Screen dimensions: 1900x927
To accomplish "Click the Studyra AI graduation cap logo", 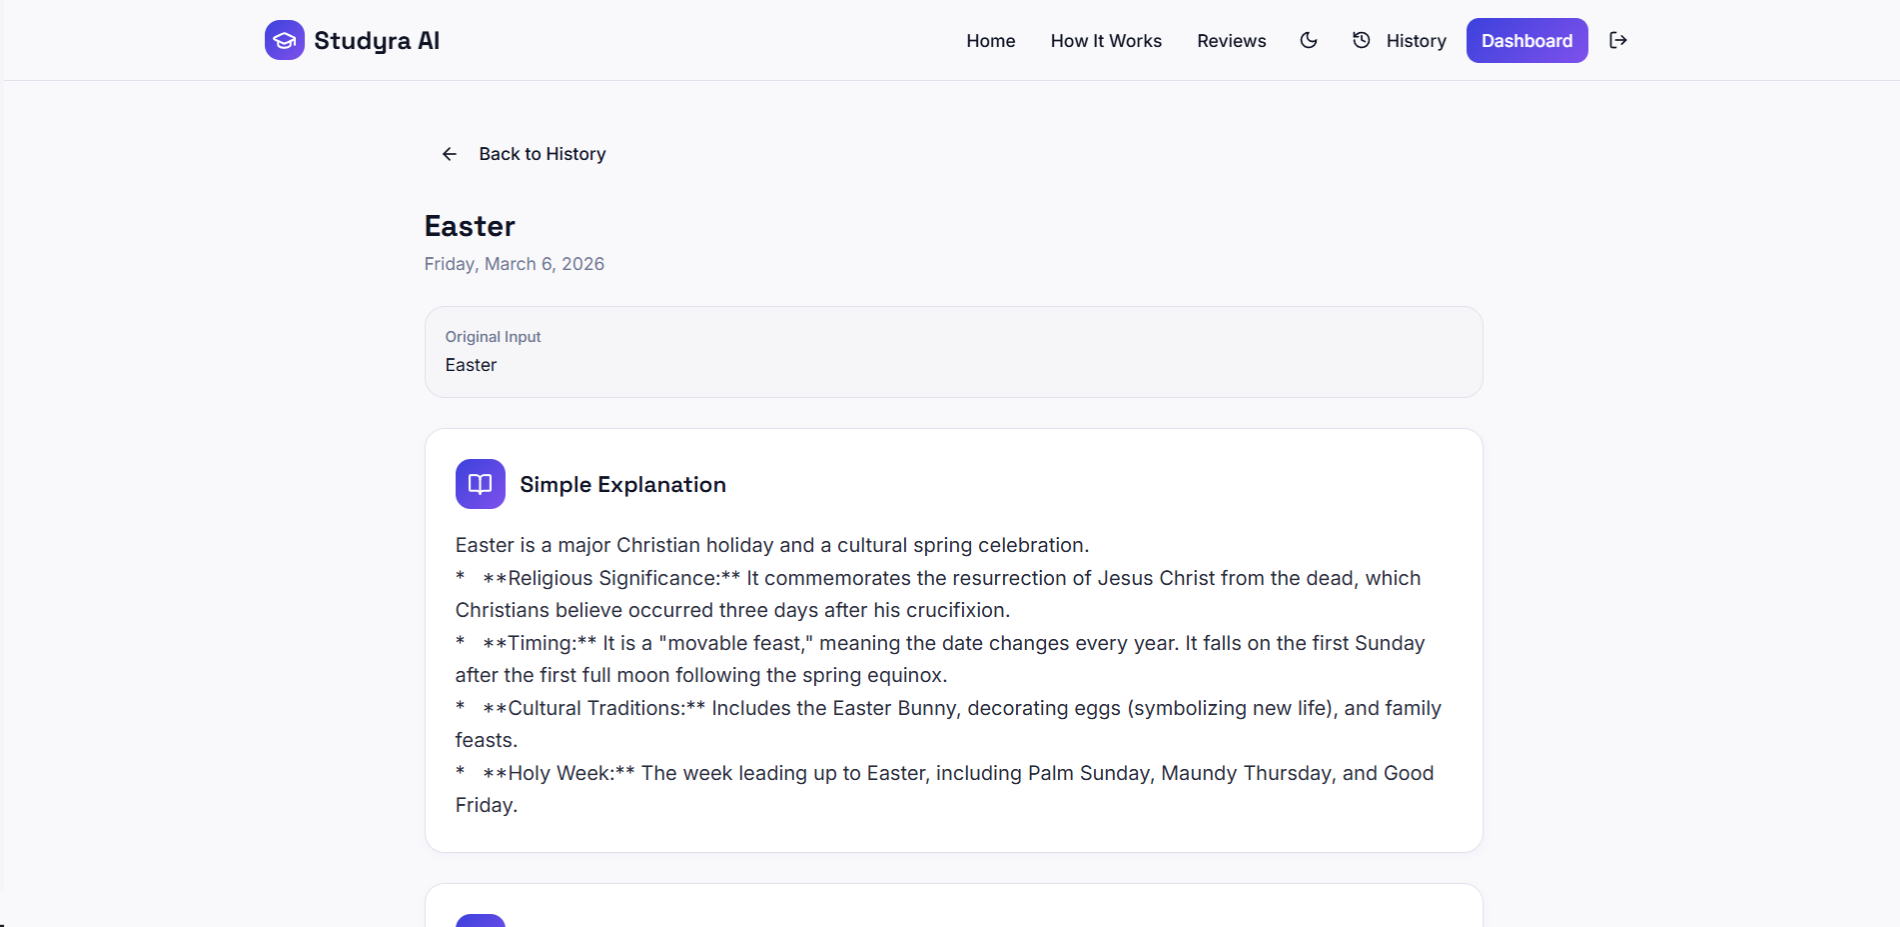I will pos(284,40).
